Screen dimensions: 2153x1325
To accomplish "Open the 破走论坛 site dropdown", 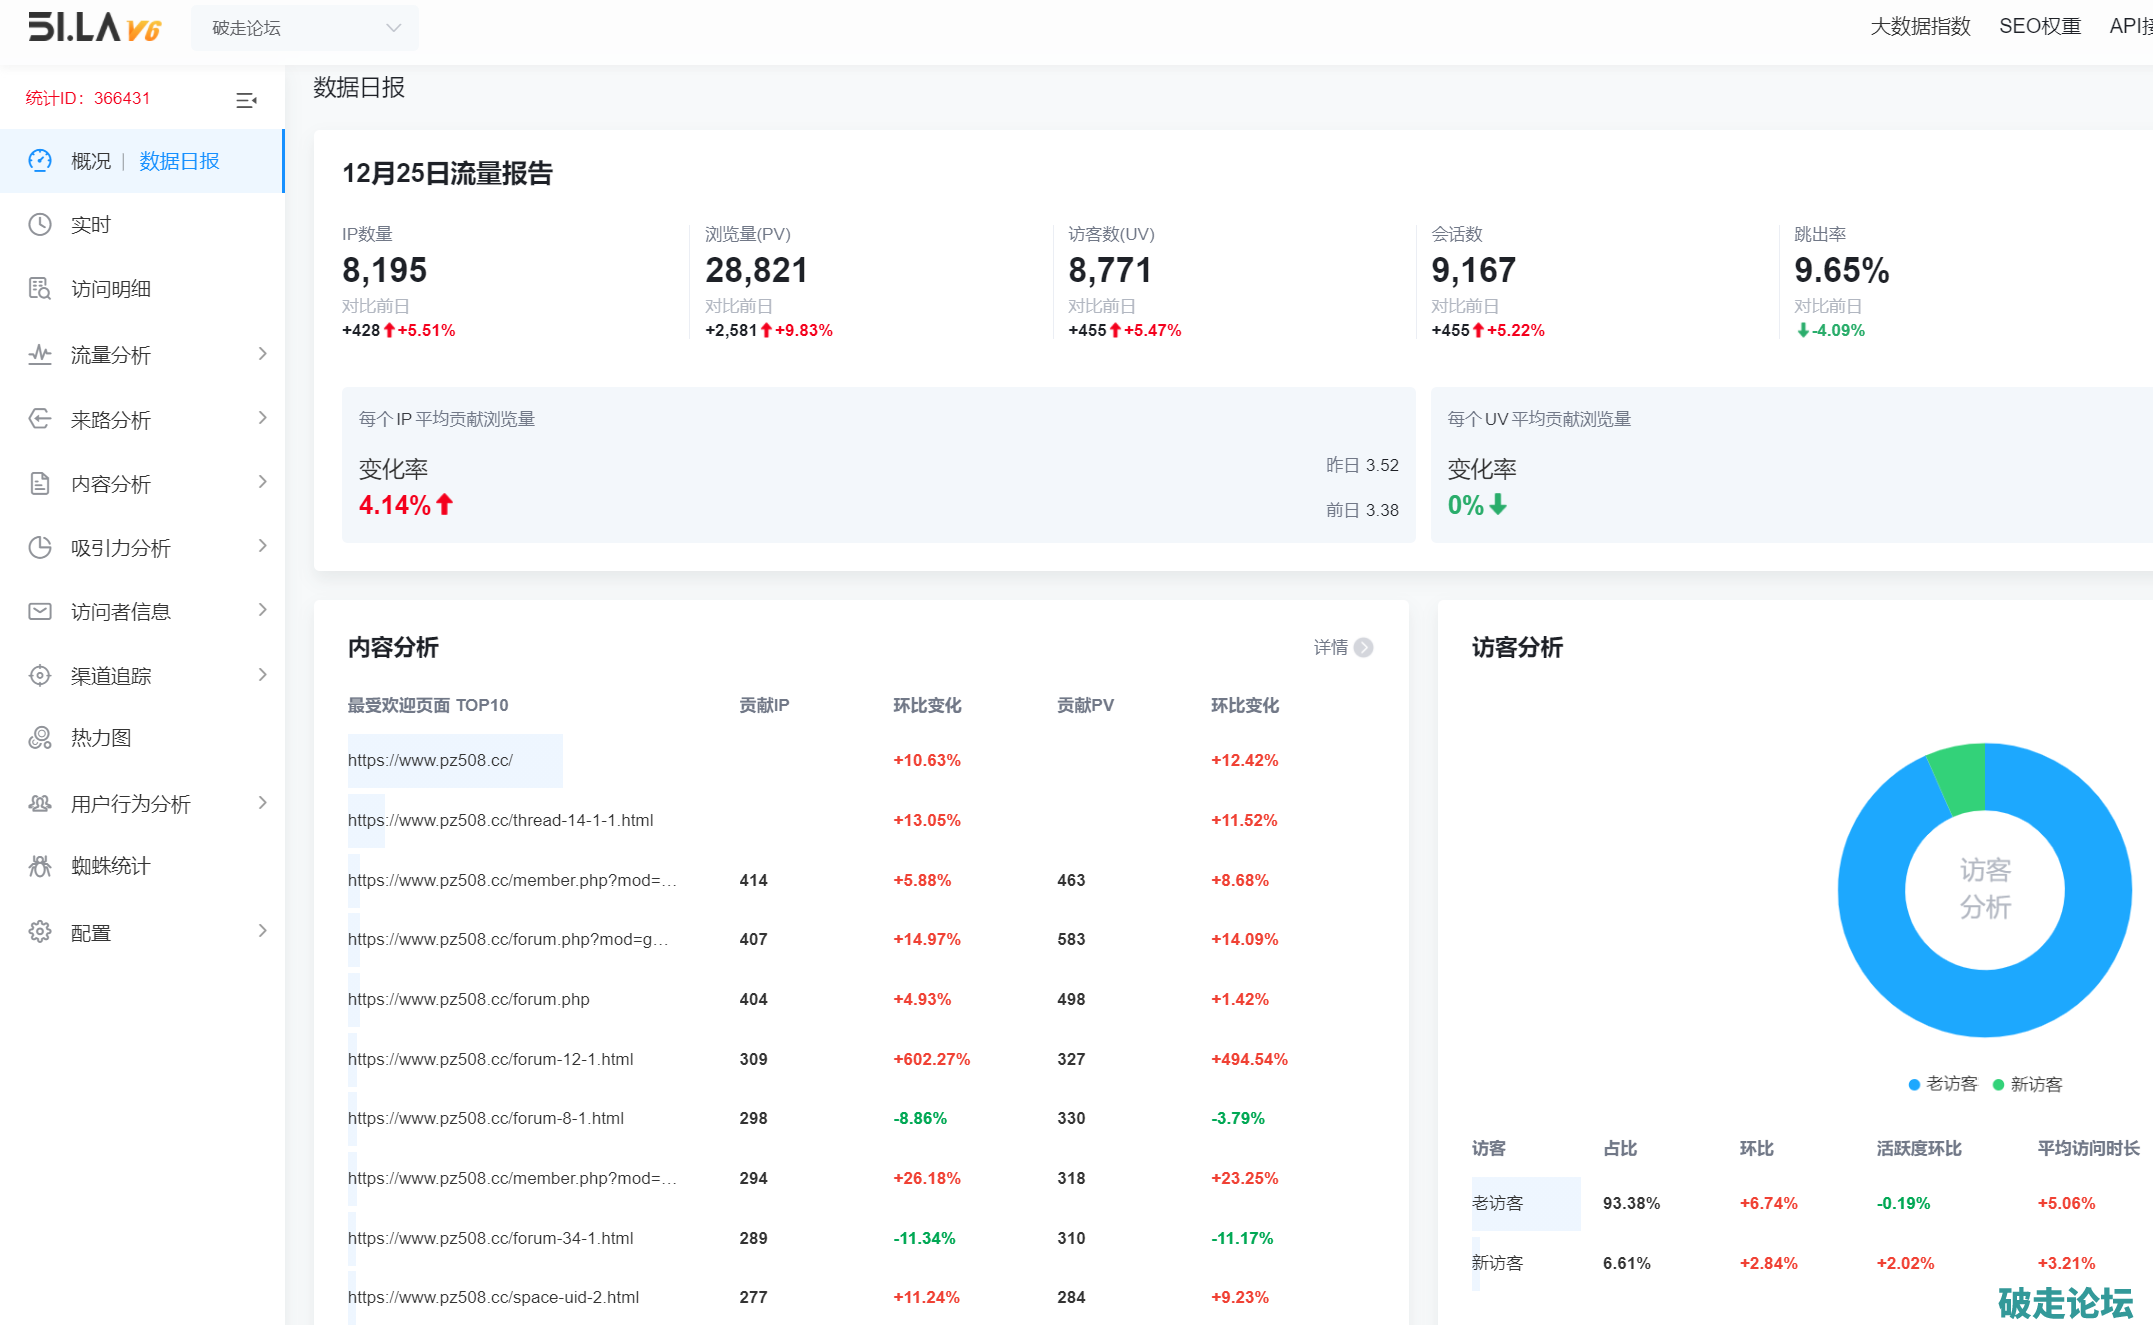I will [305, 28].
